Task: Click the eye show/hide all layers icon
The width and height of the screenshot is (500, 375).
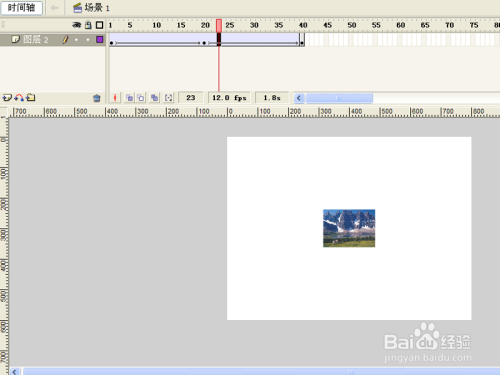Action: pos(77,25)
